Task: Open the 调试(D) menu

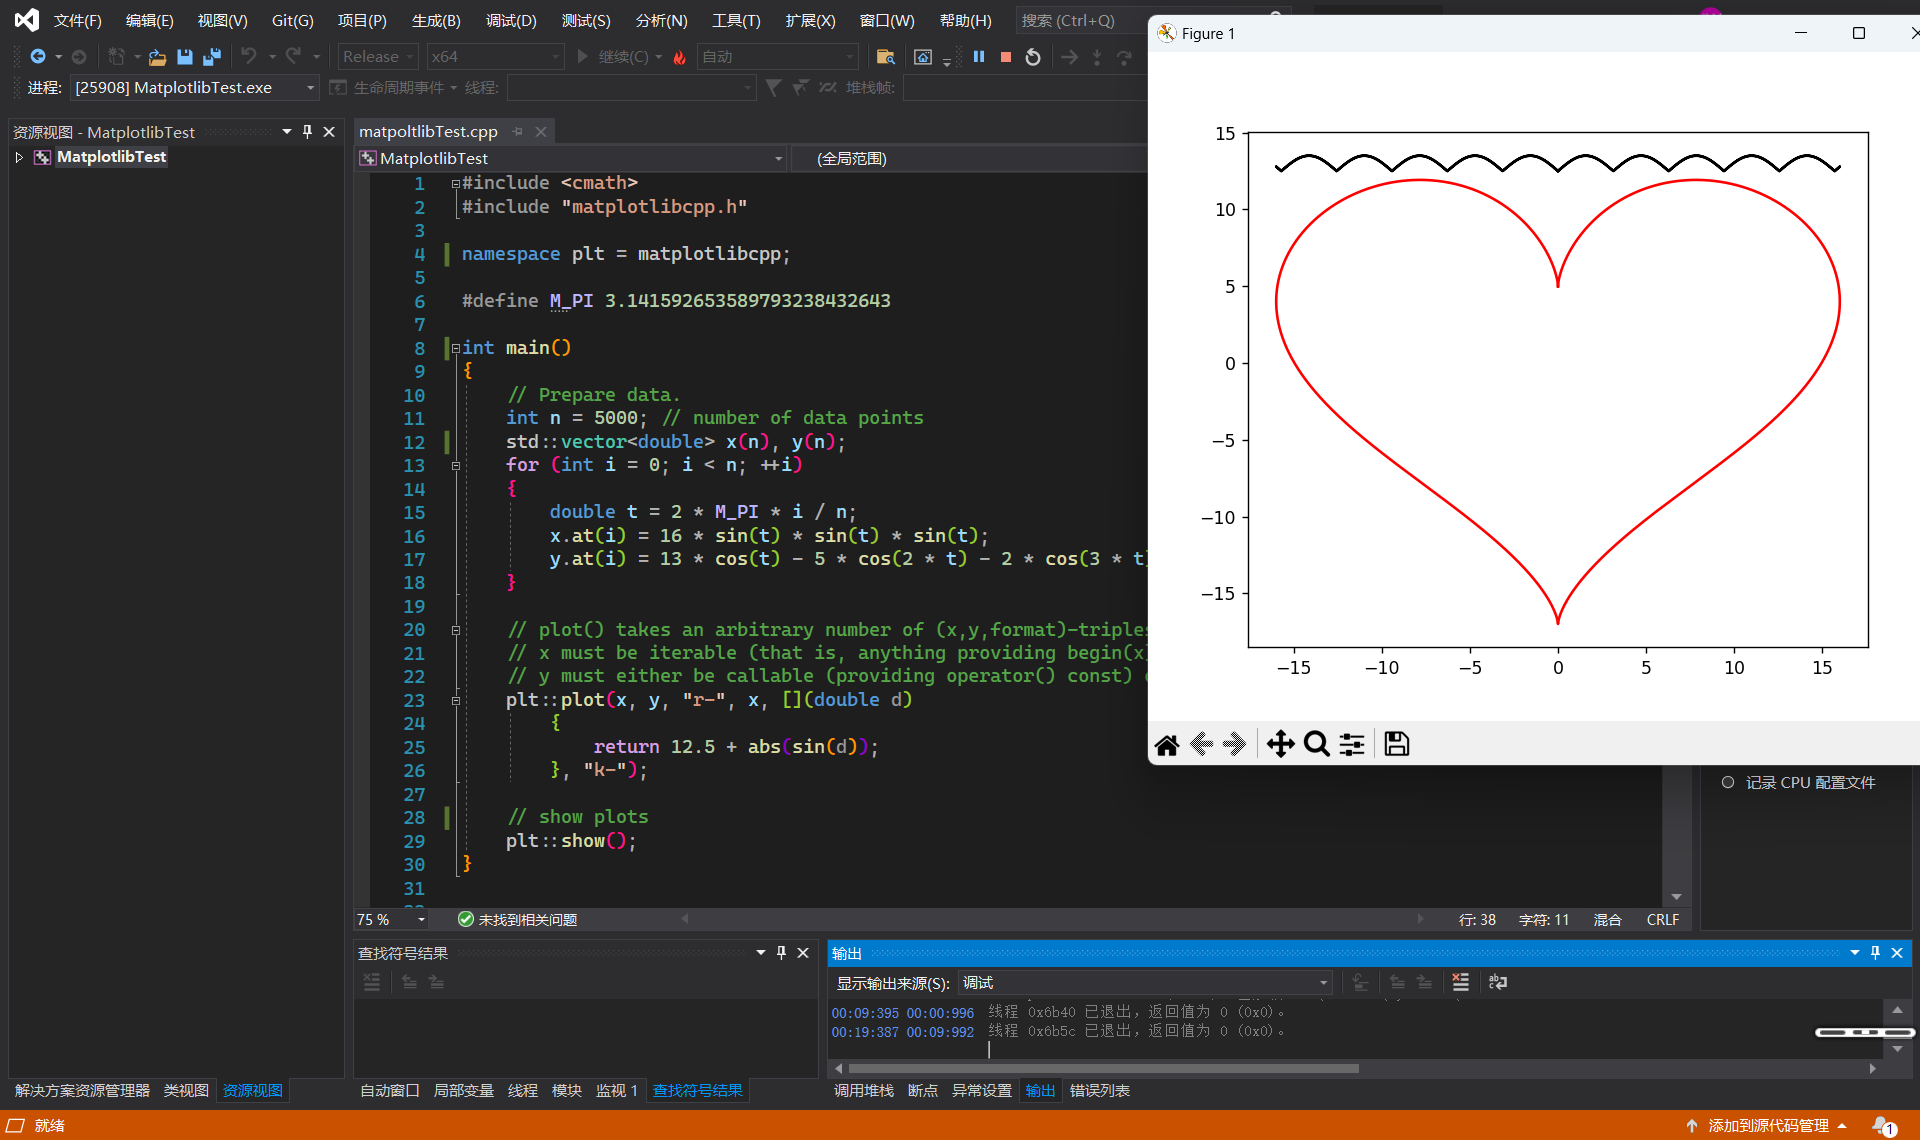Action: (510, 20)
